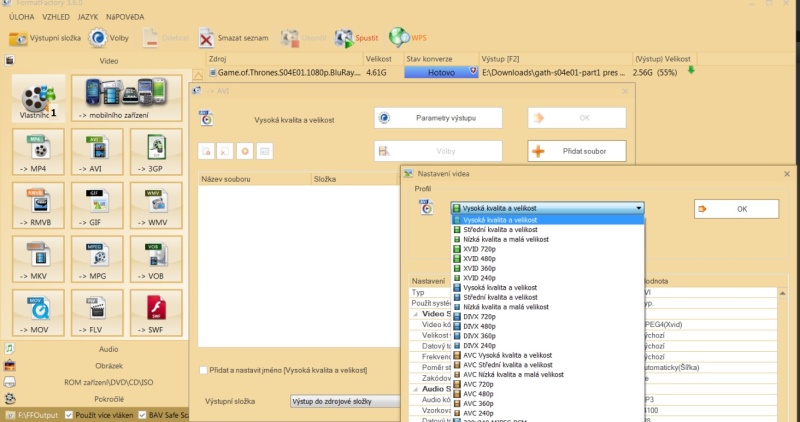Click the gear icon beside Pokročilé
Screen dimensions: 800x422
pos(9,399)
